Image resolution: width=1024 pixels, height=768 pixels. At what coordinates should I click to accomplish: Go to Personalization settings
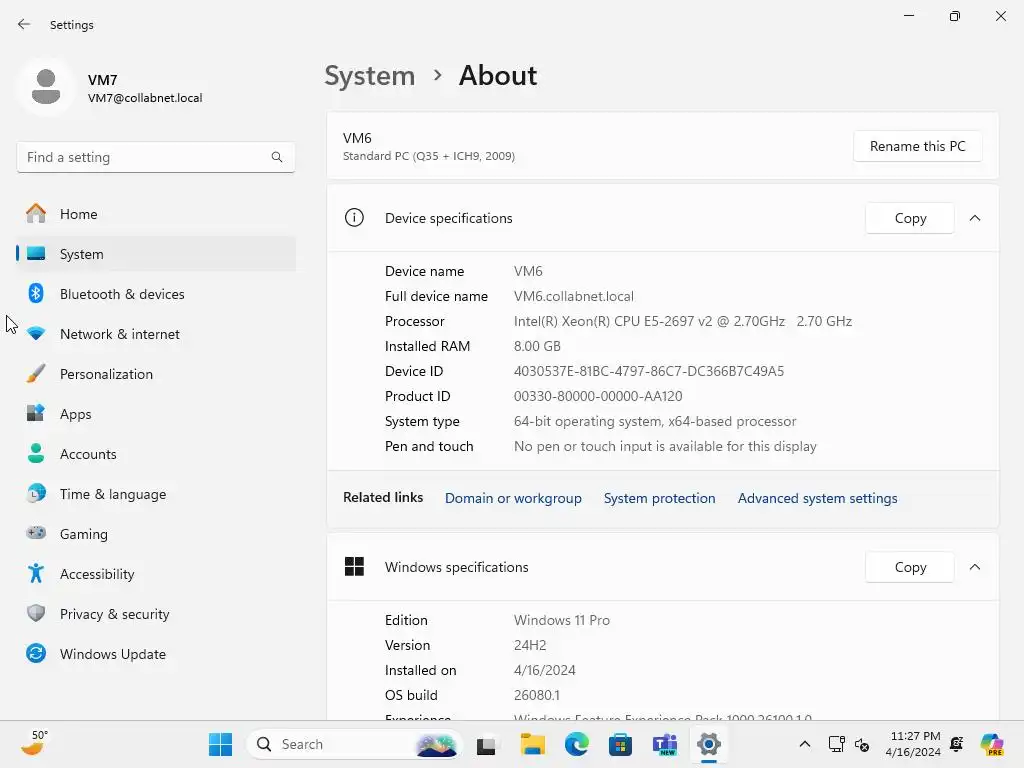coord(155,374)
